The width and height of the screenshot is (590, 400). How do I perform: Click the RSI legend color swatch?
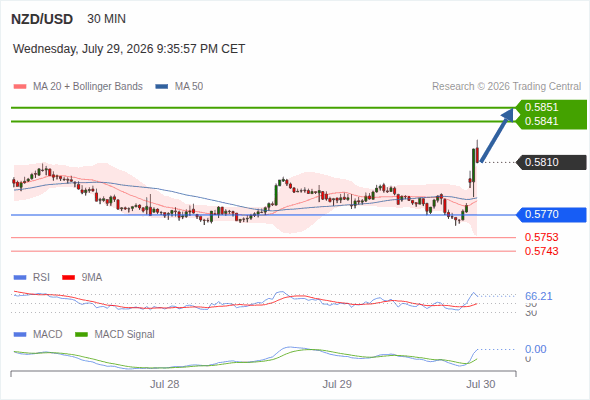20,278
